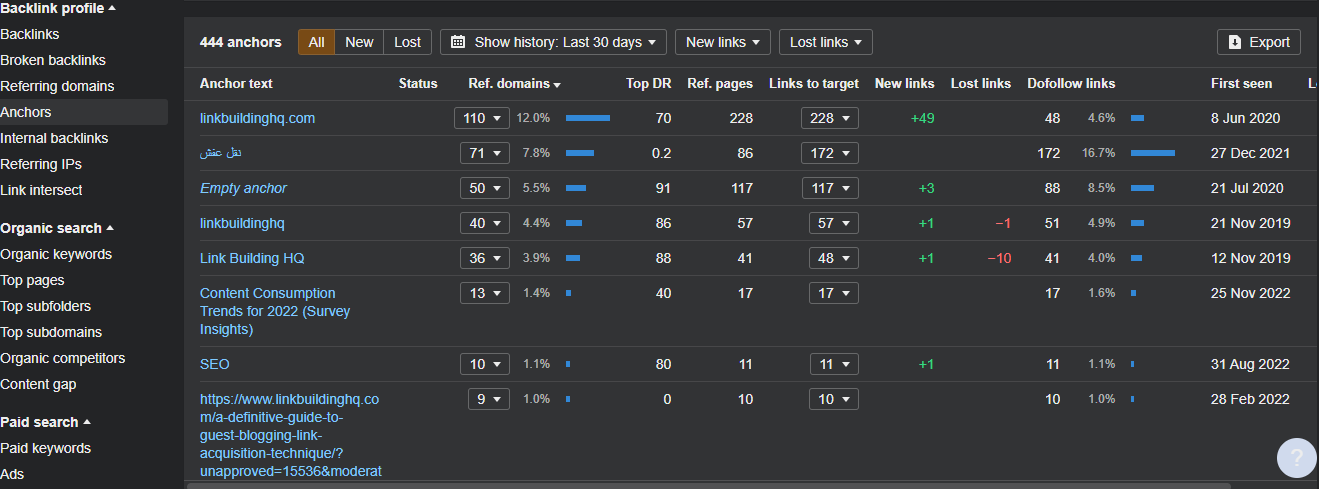Go to Content gap in sidebar

coord(38,384)
